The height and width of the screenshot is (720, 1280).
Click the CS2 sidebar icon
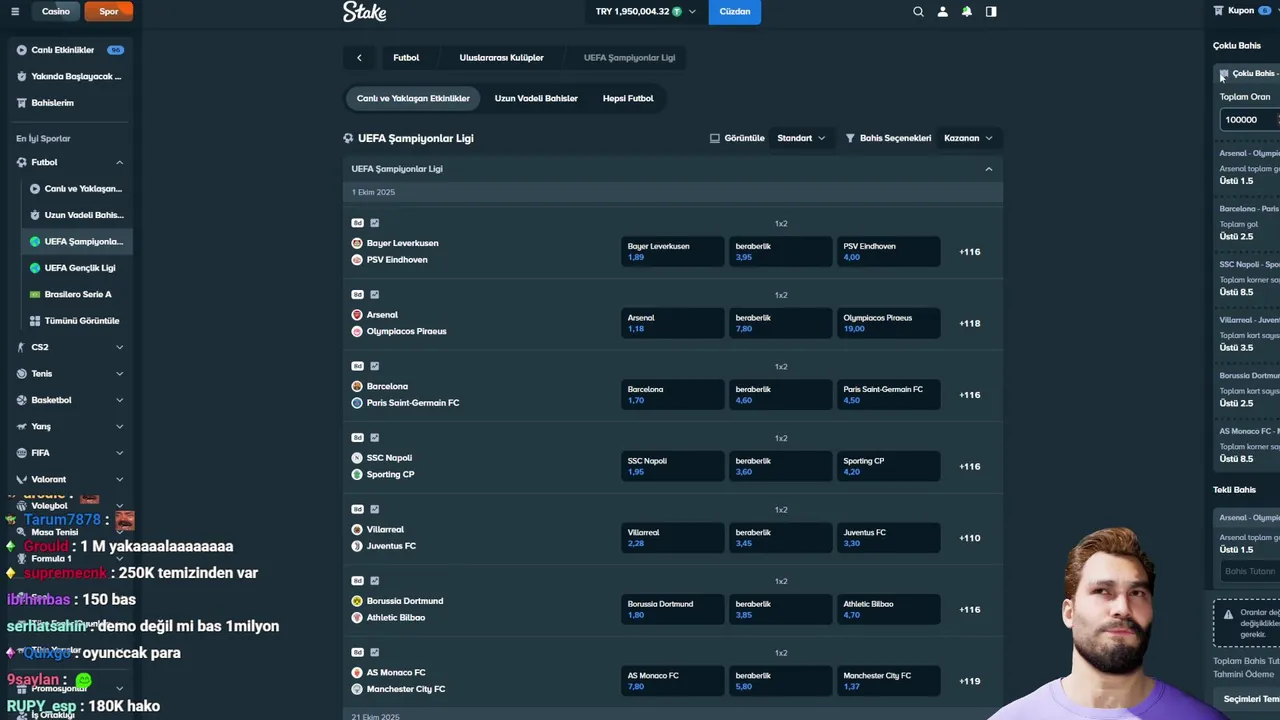tap(21, 347)
